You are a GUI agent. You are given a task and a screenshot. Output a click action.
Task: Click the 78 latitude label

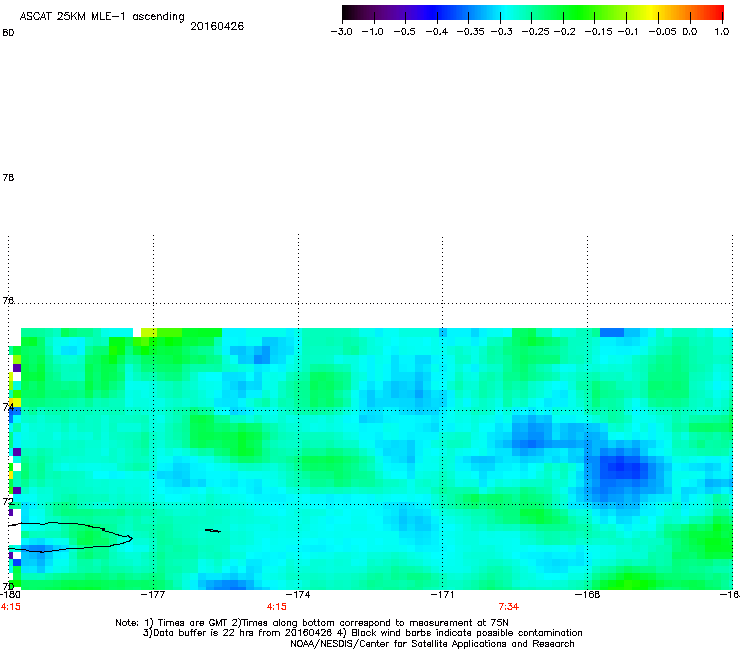[x=8, y=177]
